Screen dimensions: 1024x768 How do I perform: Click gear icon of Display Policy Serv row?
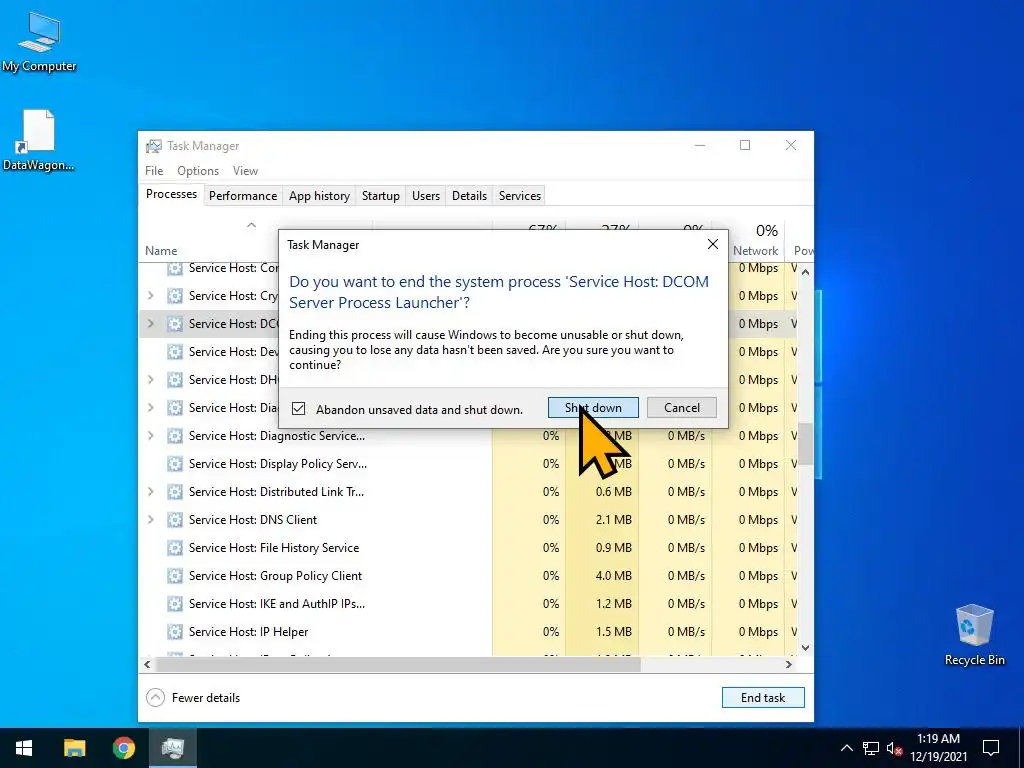(x=174, y=464)
